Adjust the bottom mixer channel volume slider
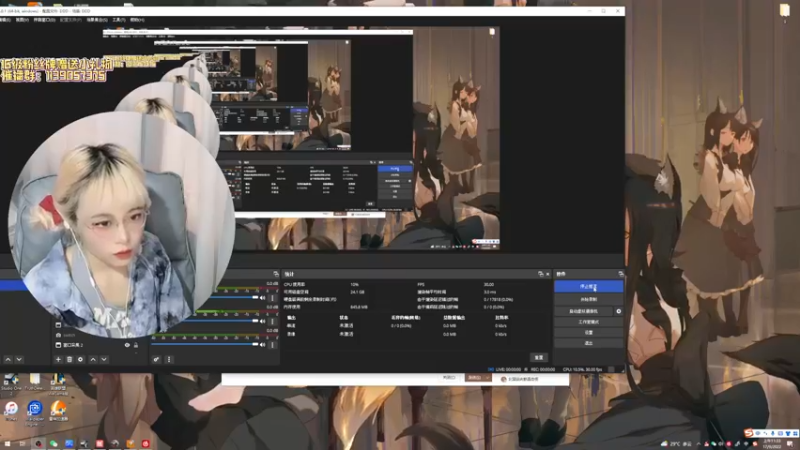Screen dimensions: 800x450 (205, 344)
